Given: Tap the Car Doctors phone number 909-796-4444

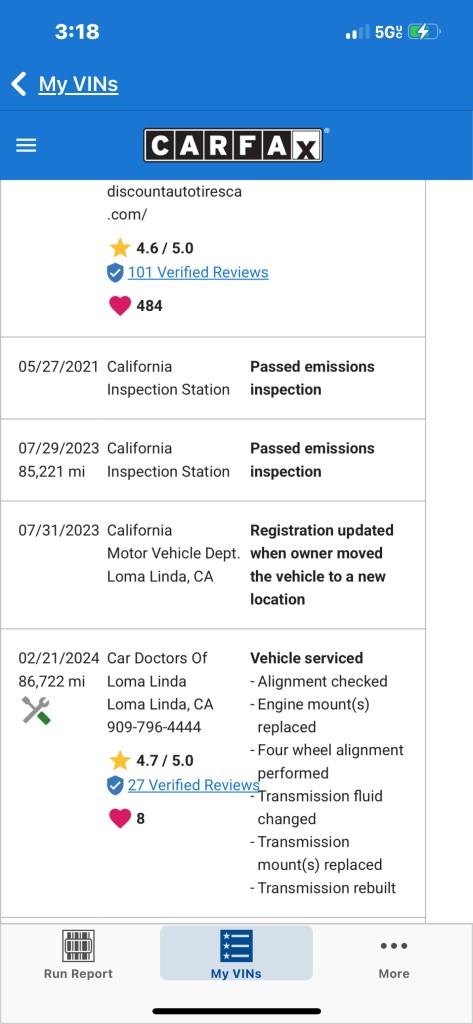Looking at the screenshot, I should click(154, 727).
